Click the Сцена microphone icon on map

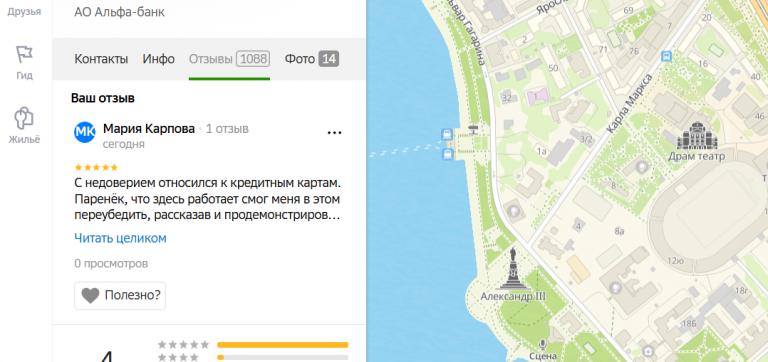[543, 344]
